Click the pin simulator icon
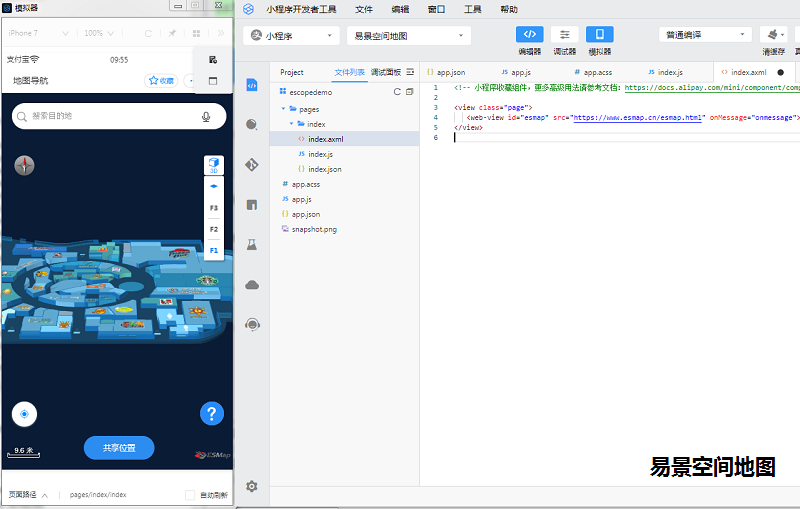This screenshot has height=509, width=800. pyautogui.click(x=172, y=34)
